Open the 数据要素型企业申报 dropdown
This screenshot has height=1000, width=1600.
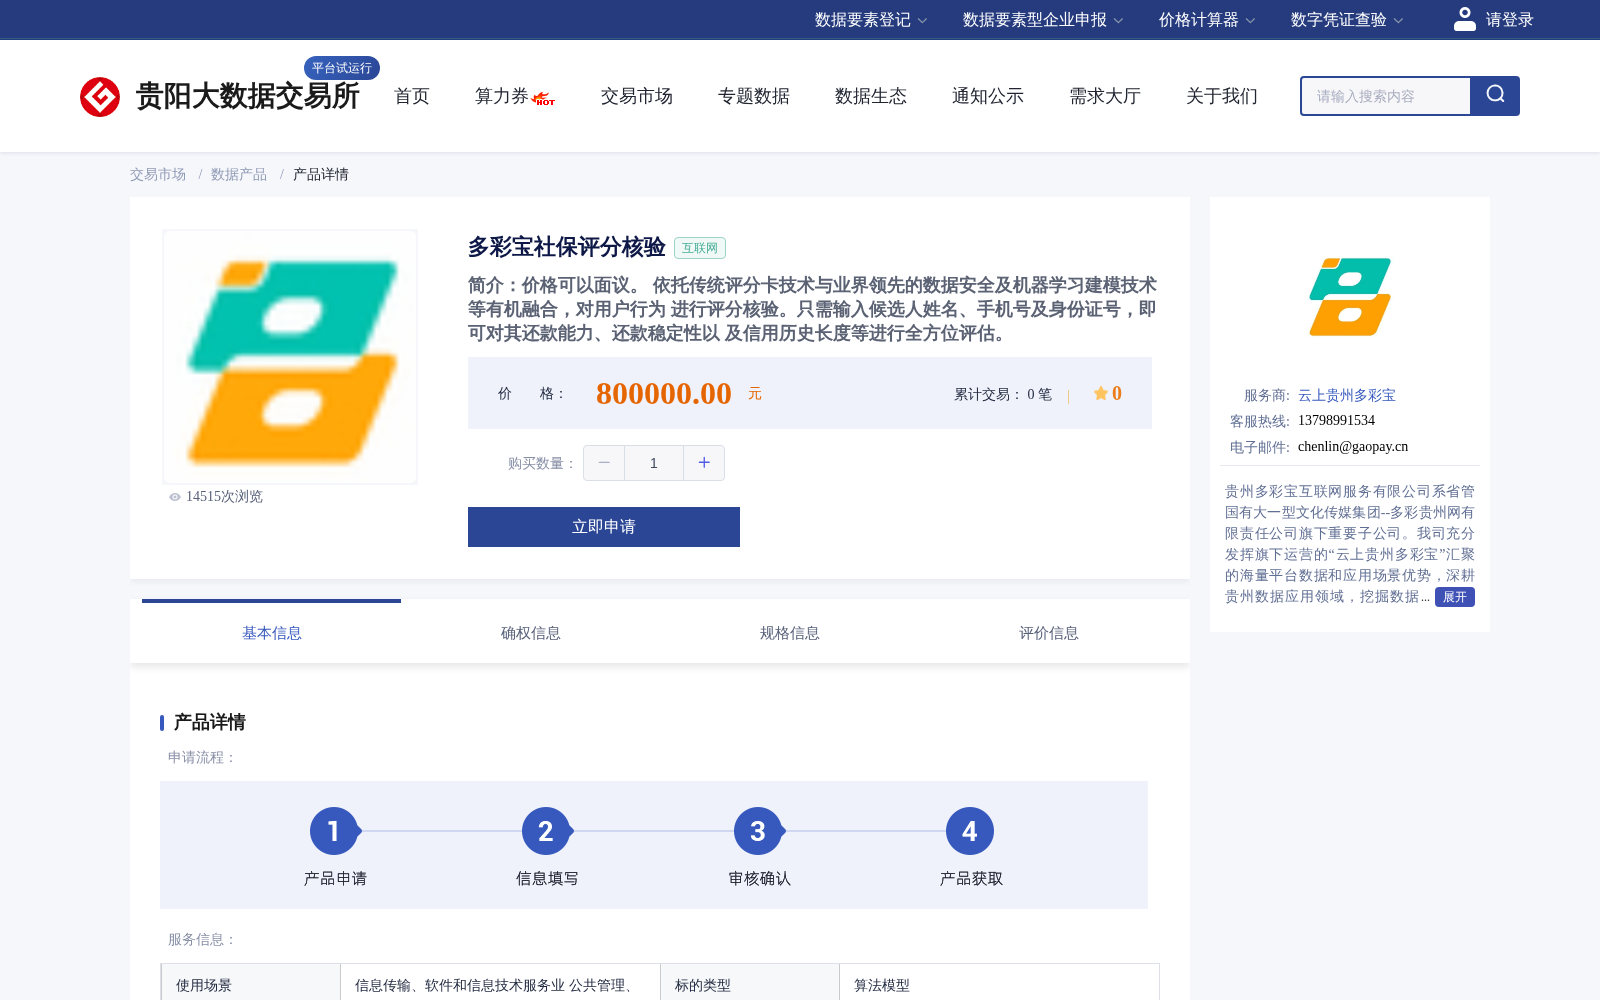(x=1043, y=20)
